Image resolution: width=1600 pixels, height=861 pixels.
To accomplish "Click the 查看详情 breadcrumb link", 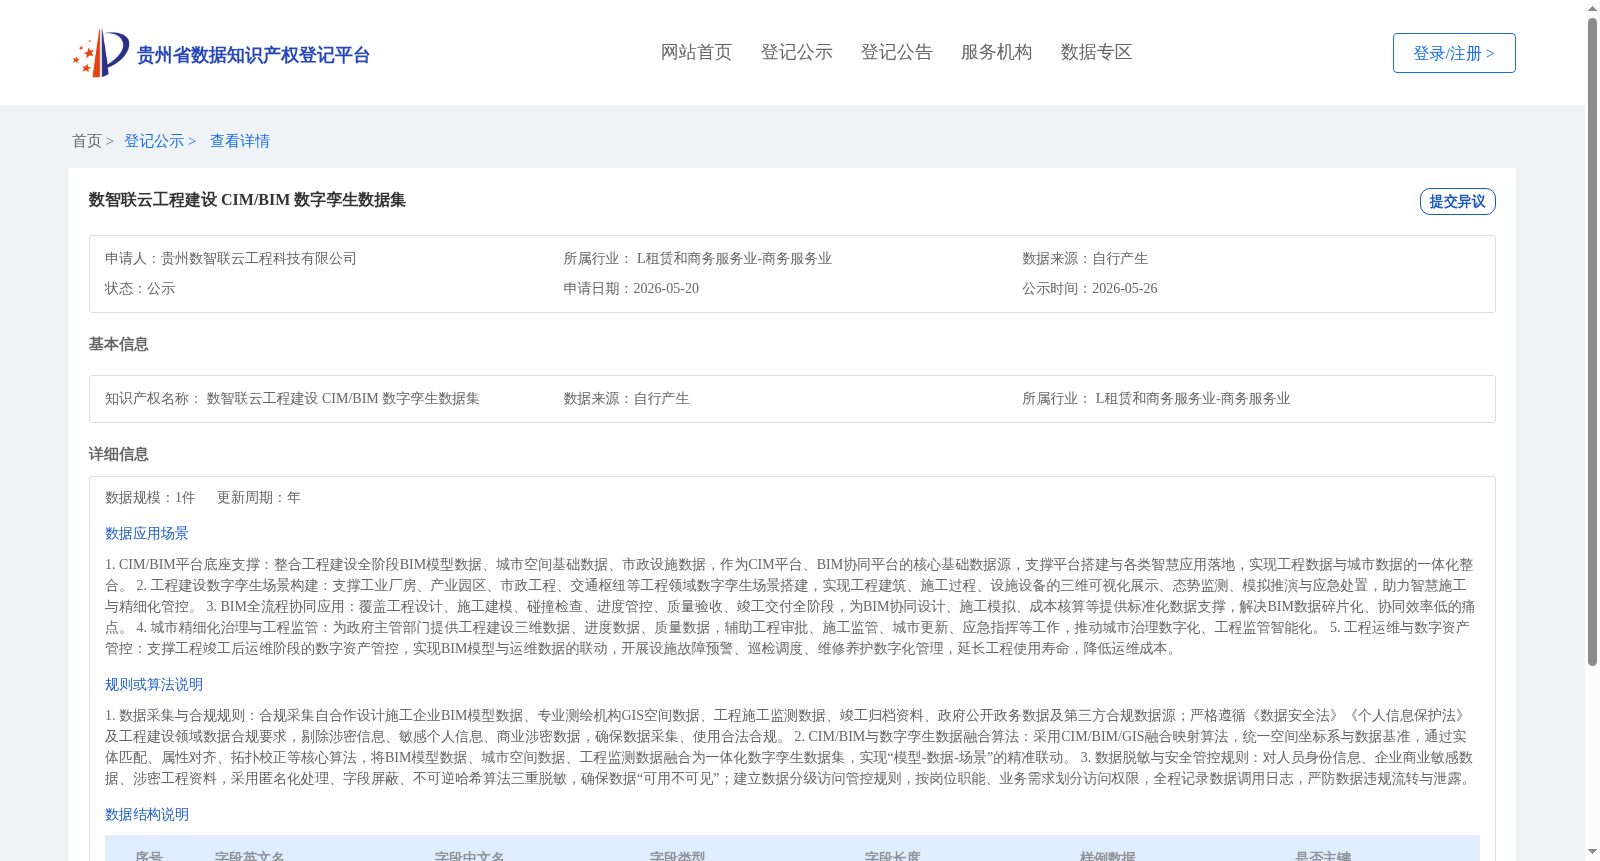I will pos(240,141).
